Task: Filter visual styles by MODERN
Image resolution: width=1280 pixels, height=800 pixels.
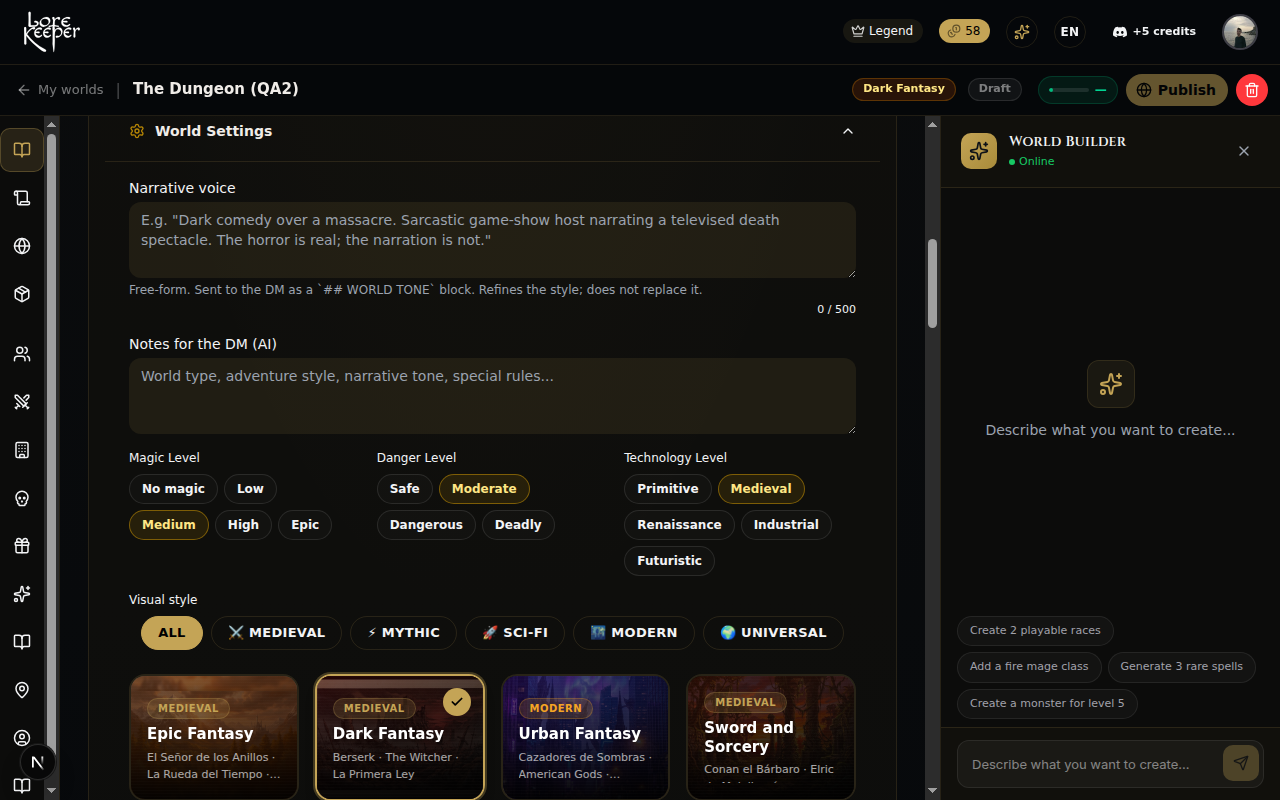Action: click(634, 633)
